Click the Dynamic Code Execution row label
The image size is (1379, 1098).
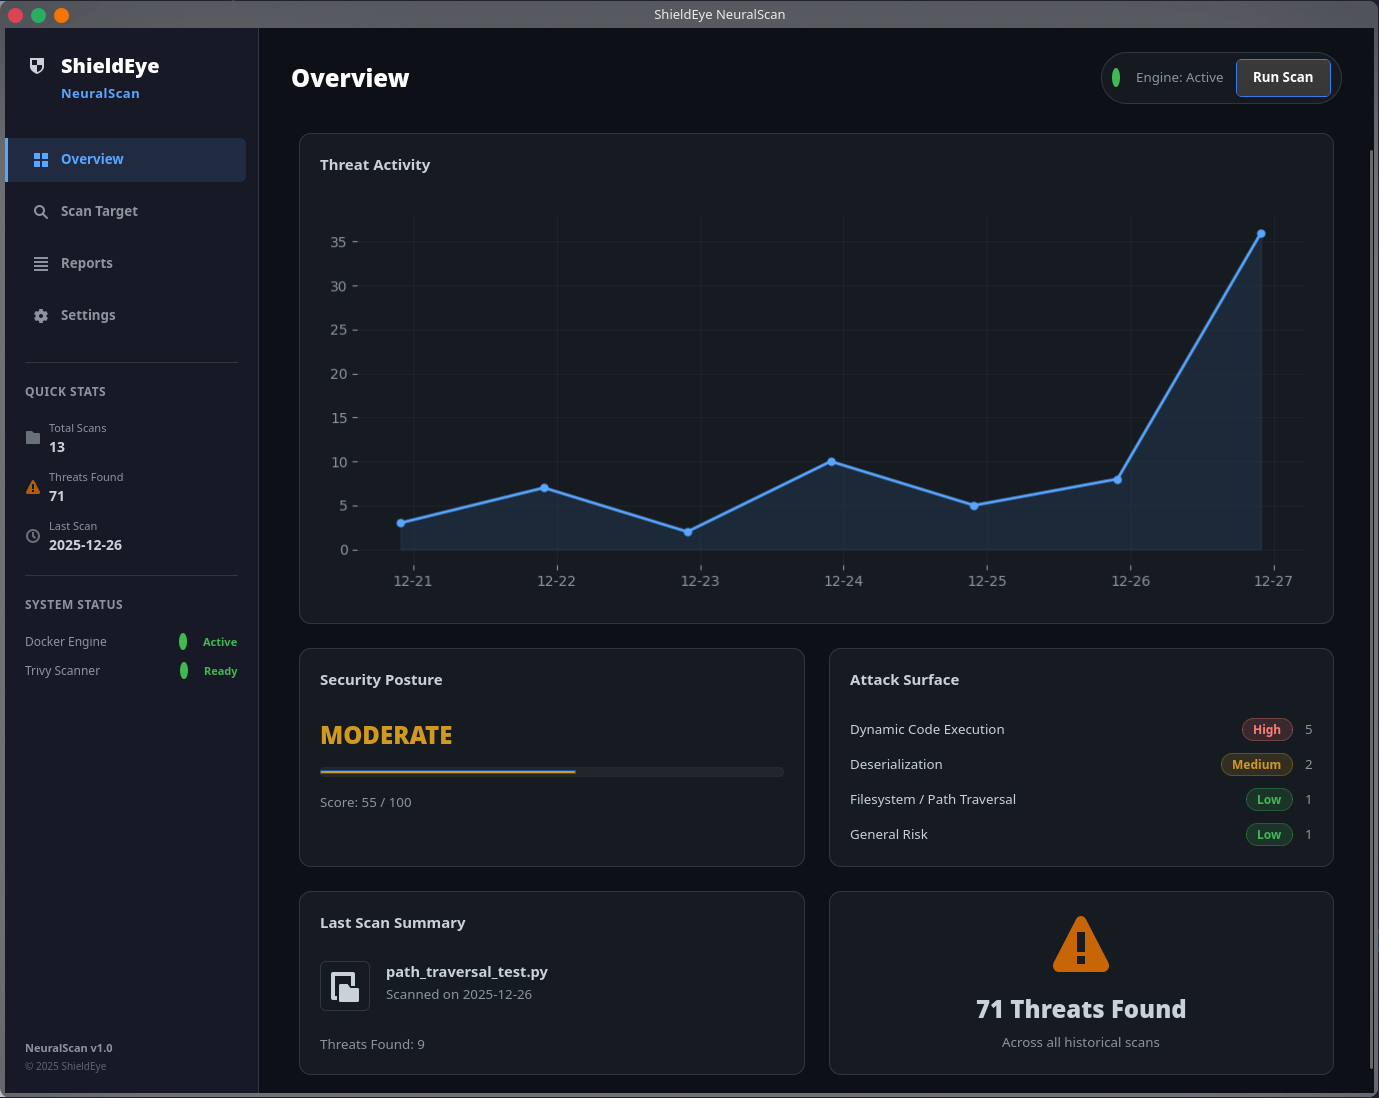coord(927,730)
